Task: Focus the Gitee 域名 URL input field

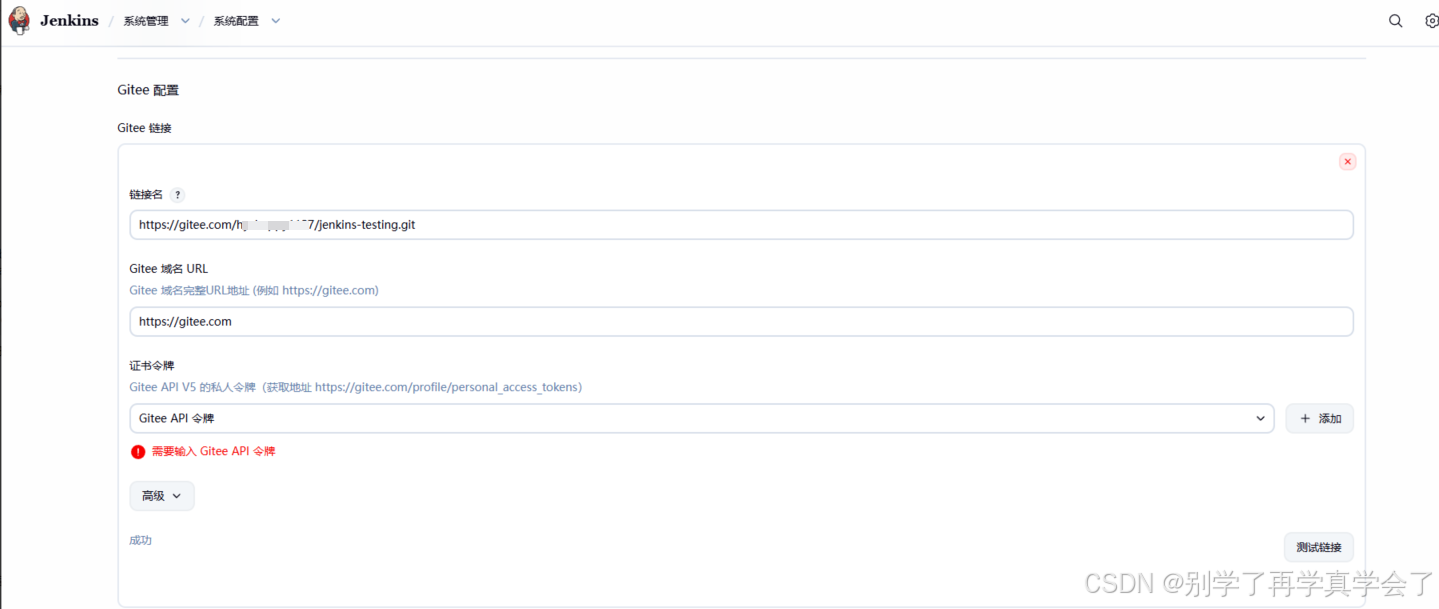Action: pos(741,322)
